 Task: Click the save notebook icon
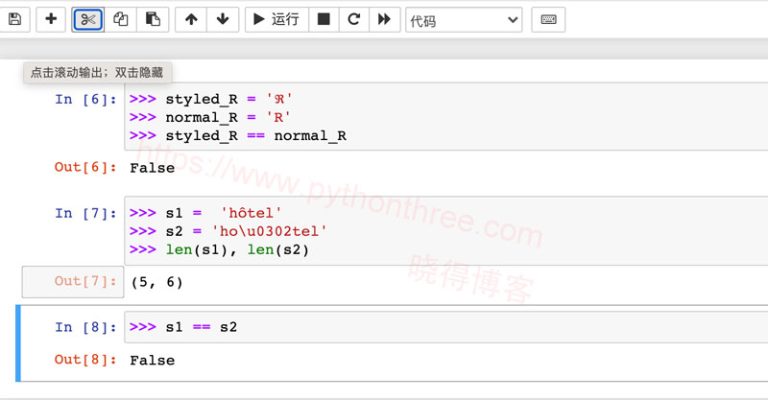[x=14, y=19]
